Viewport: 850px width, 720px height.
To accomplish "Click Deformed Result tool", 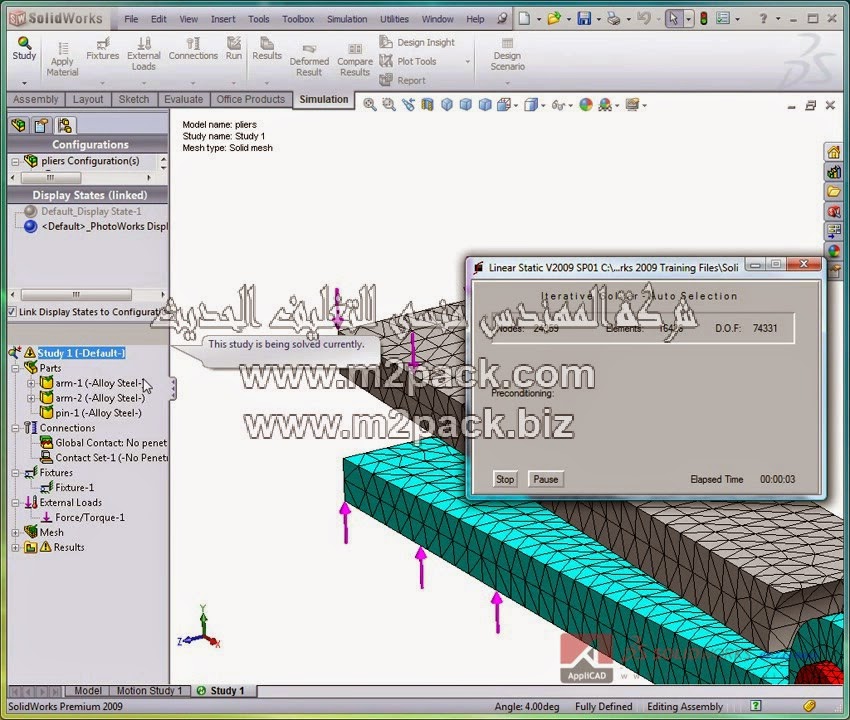I will point(309,60).
